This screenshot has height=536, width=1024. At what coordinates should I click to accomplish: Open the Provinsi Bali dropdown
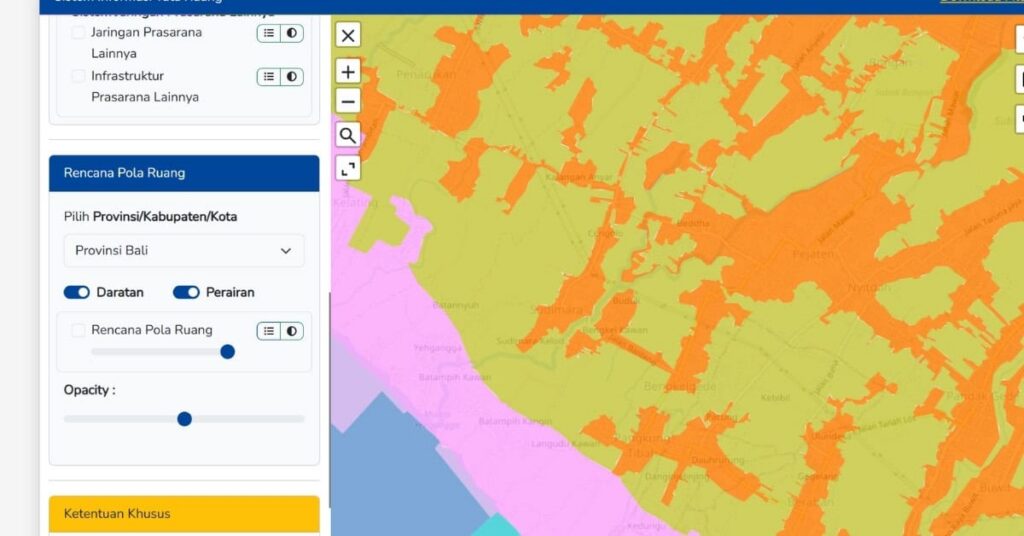[x=184, y=251]
